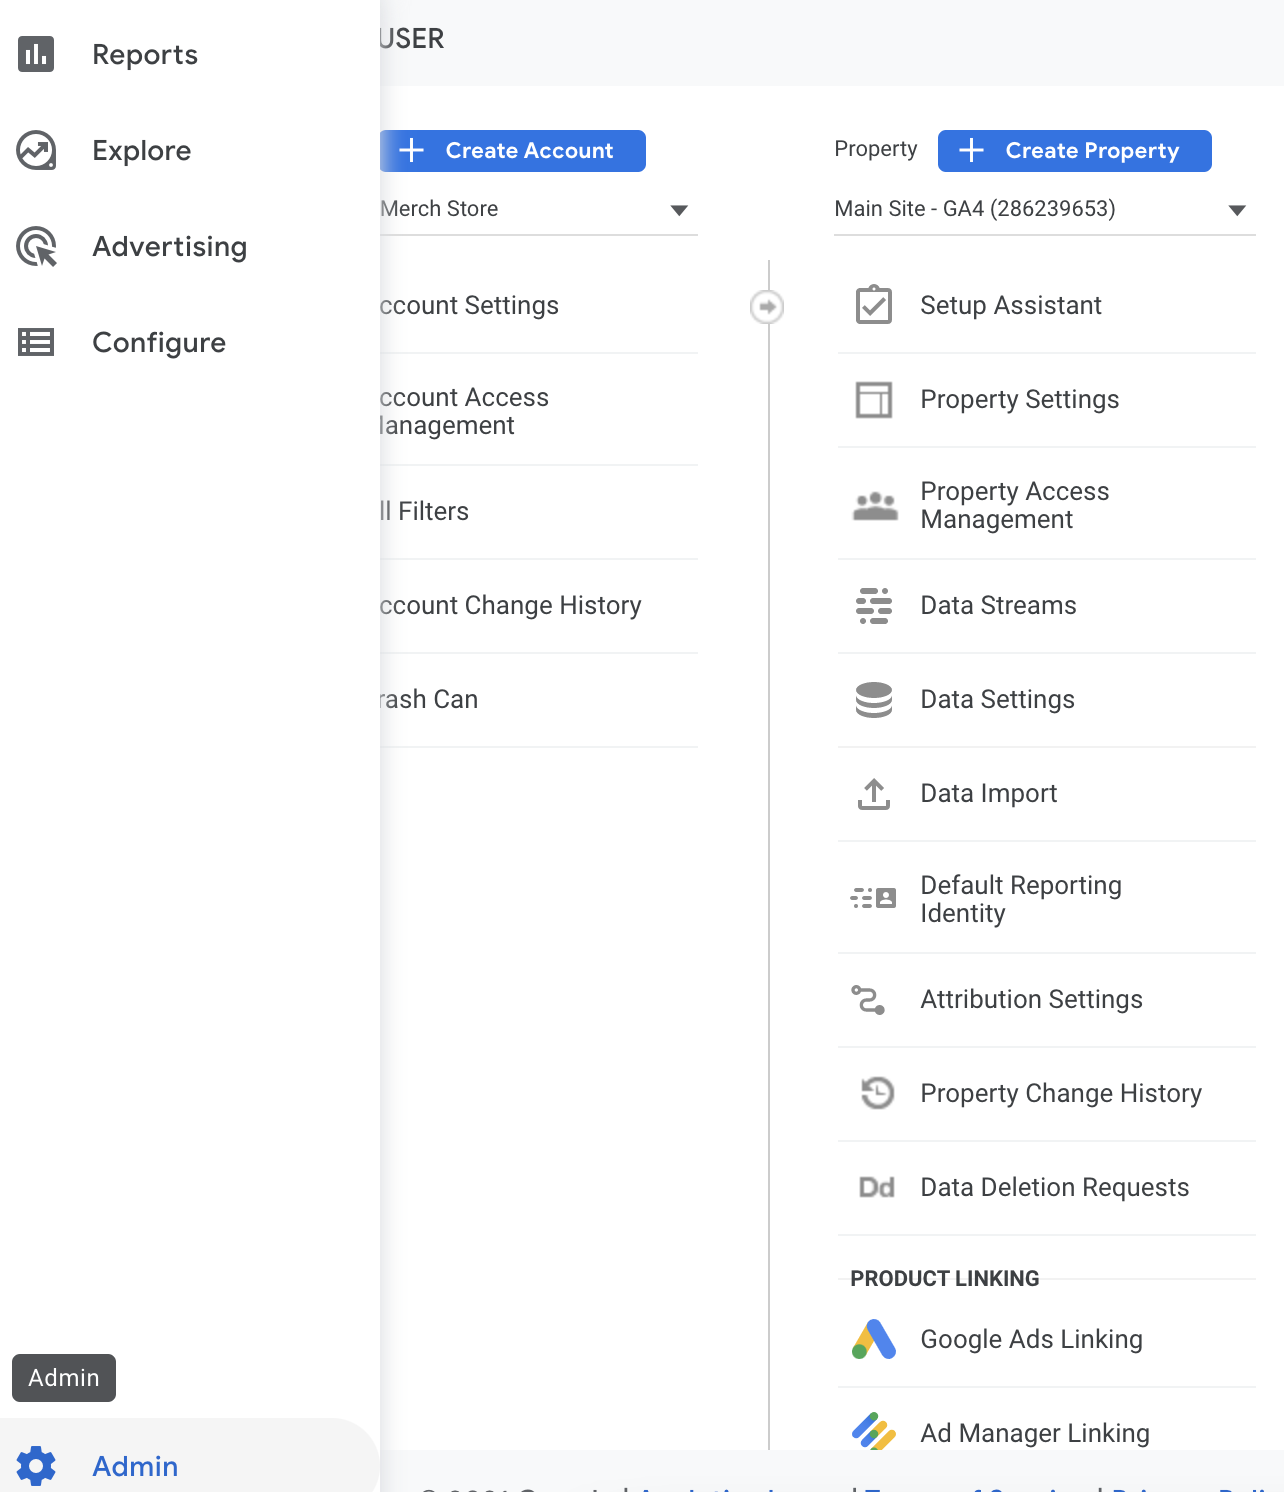Screen dimensions: 1284x1492
Task: Select the Google Ads Linking logo
Action: pyautogui.click(x=874, y=1339)
